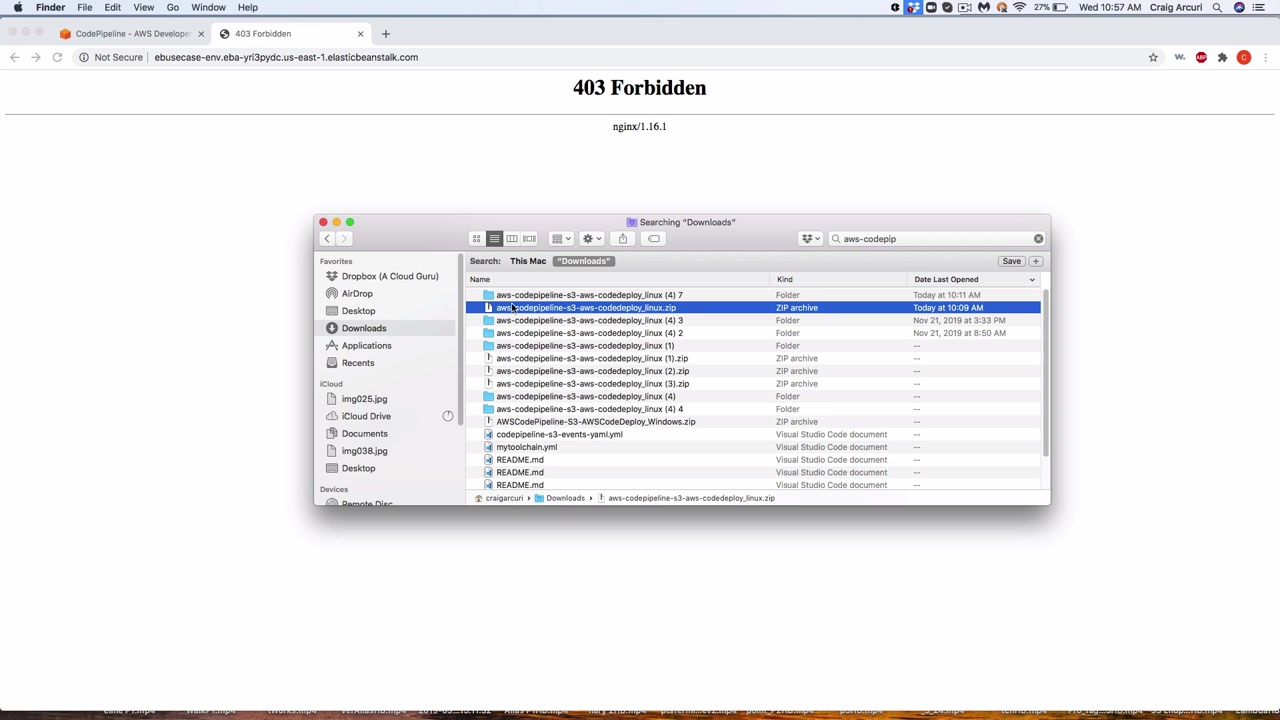Select aws-codepipeline-s3-aws-codedeploy_linux.zip archive
This screenshot has width=1280, height=720.
(753, 308)
